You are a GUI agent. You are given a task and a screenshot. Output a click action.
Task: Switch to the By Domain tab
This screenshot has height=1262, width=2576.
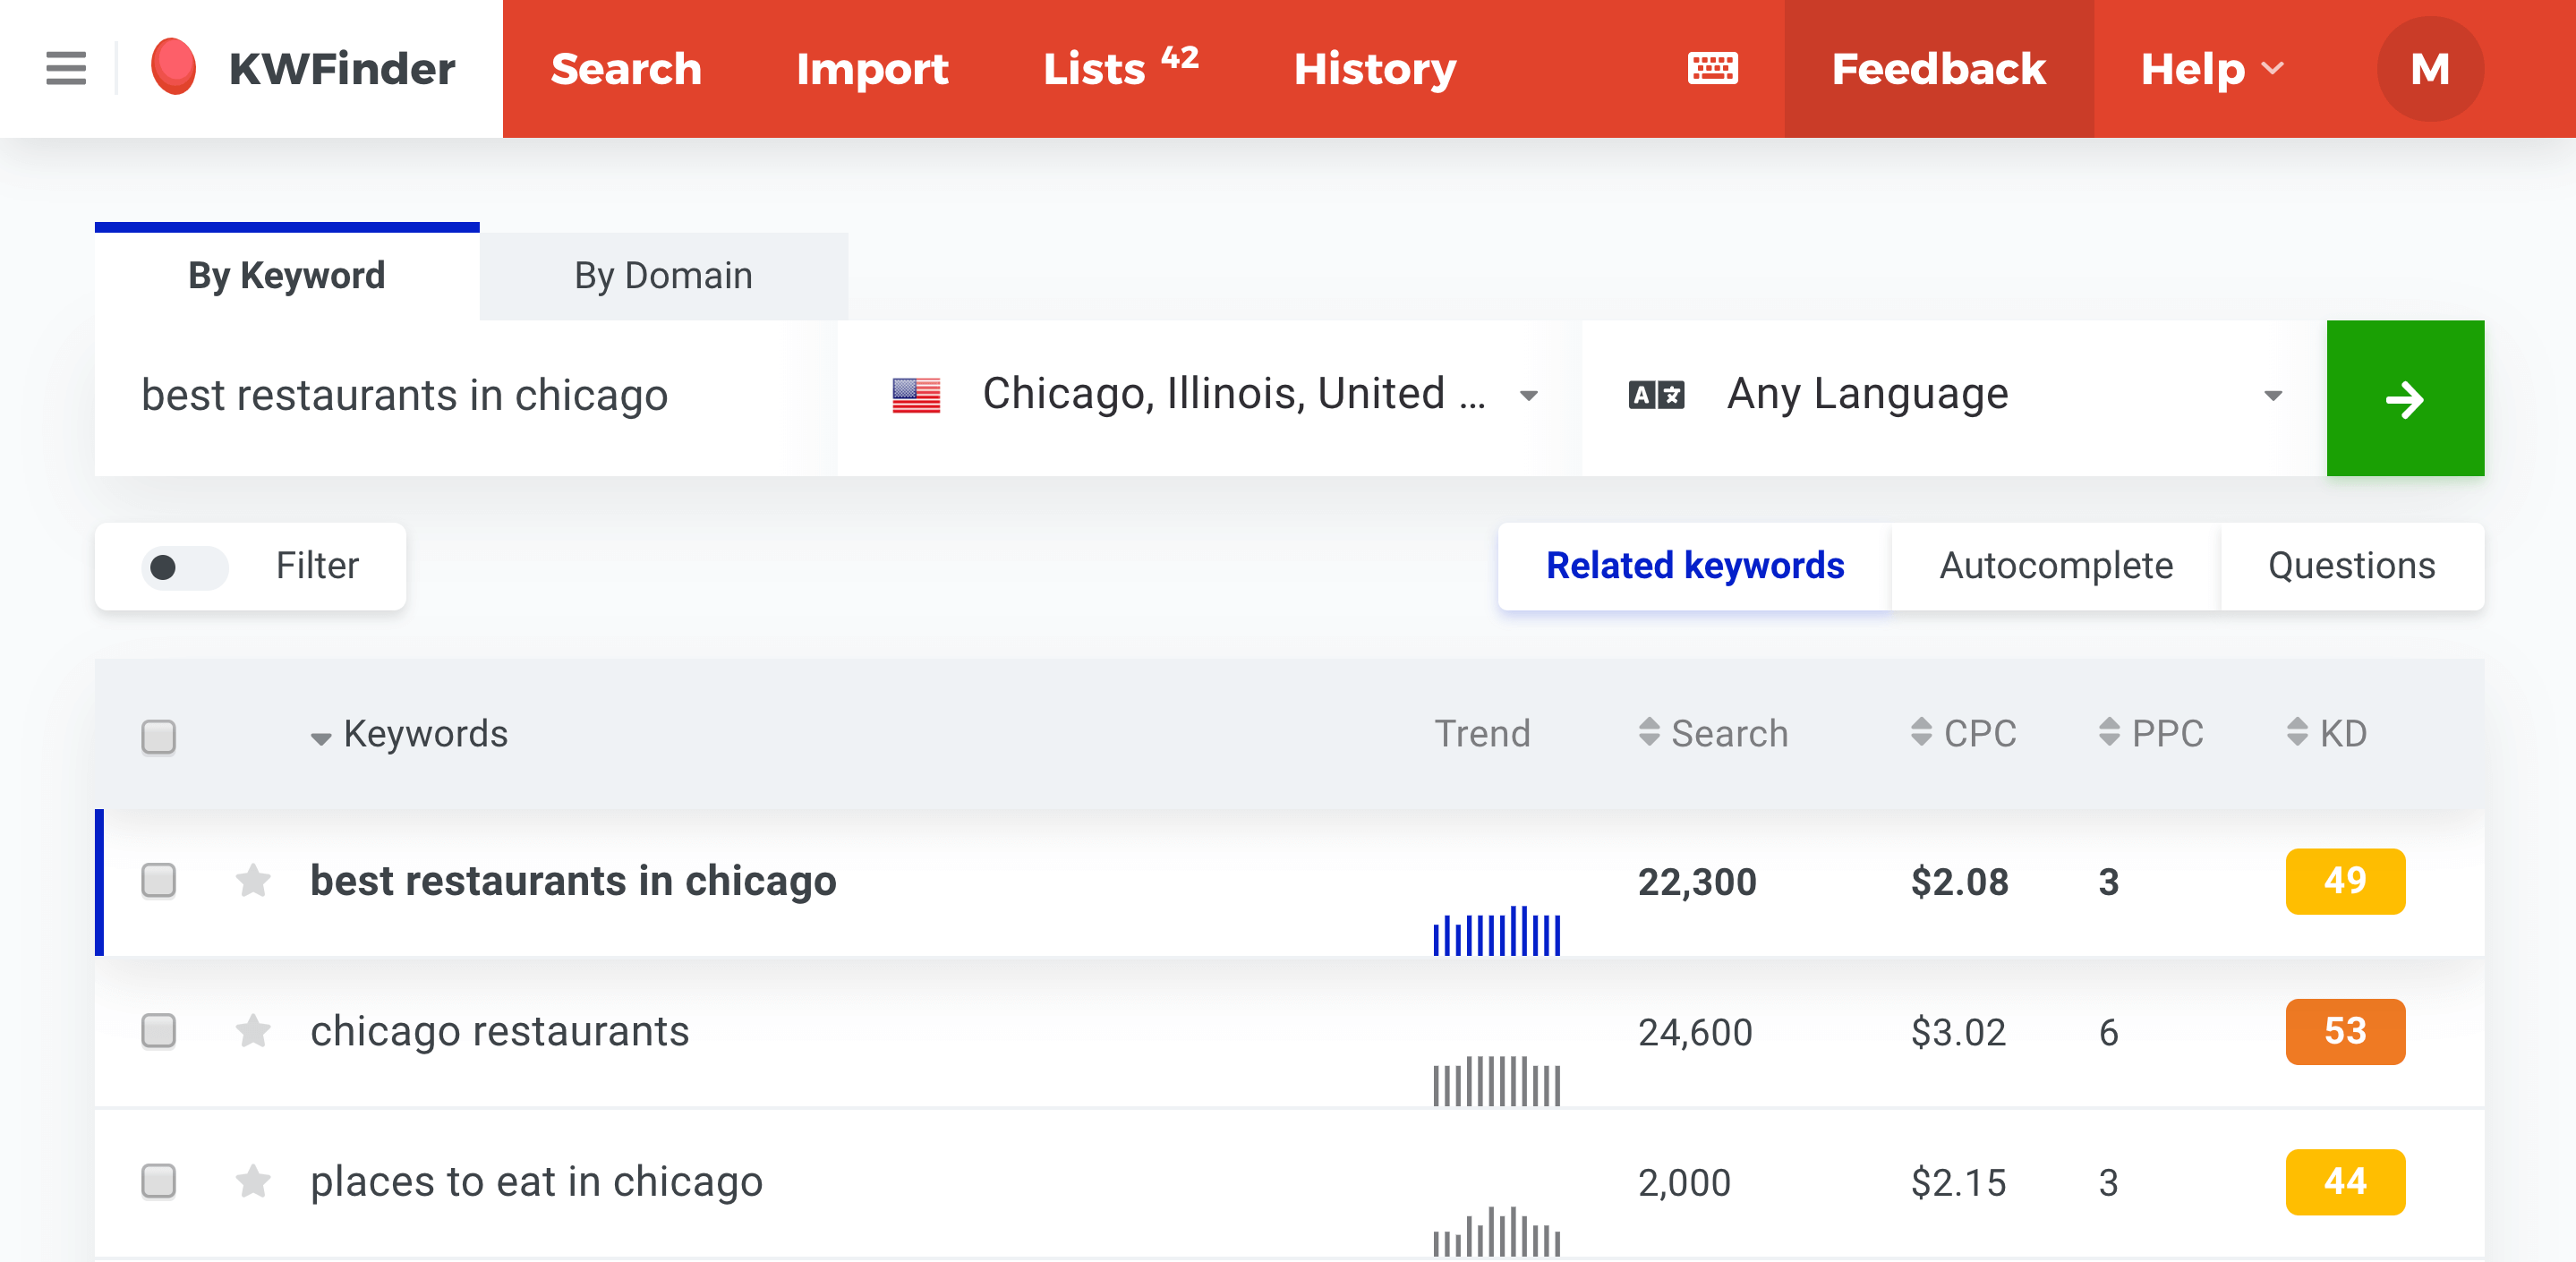pyautogui.click(x=663, y=276)
